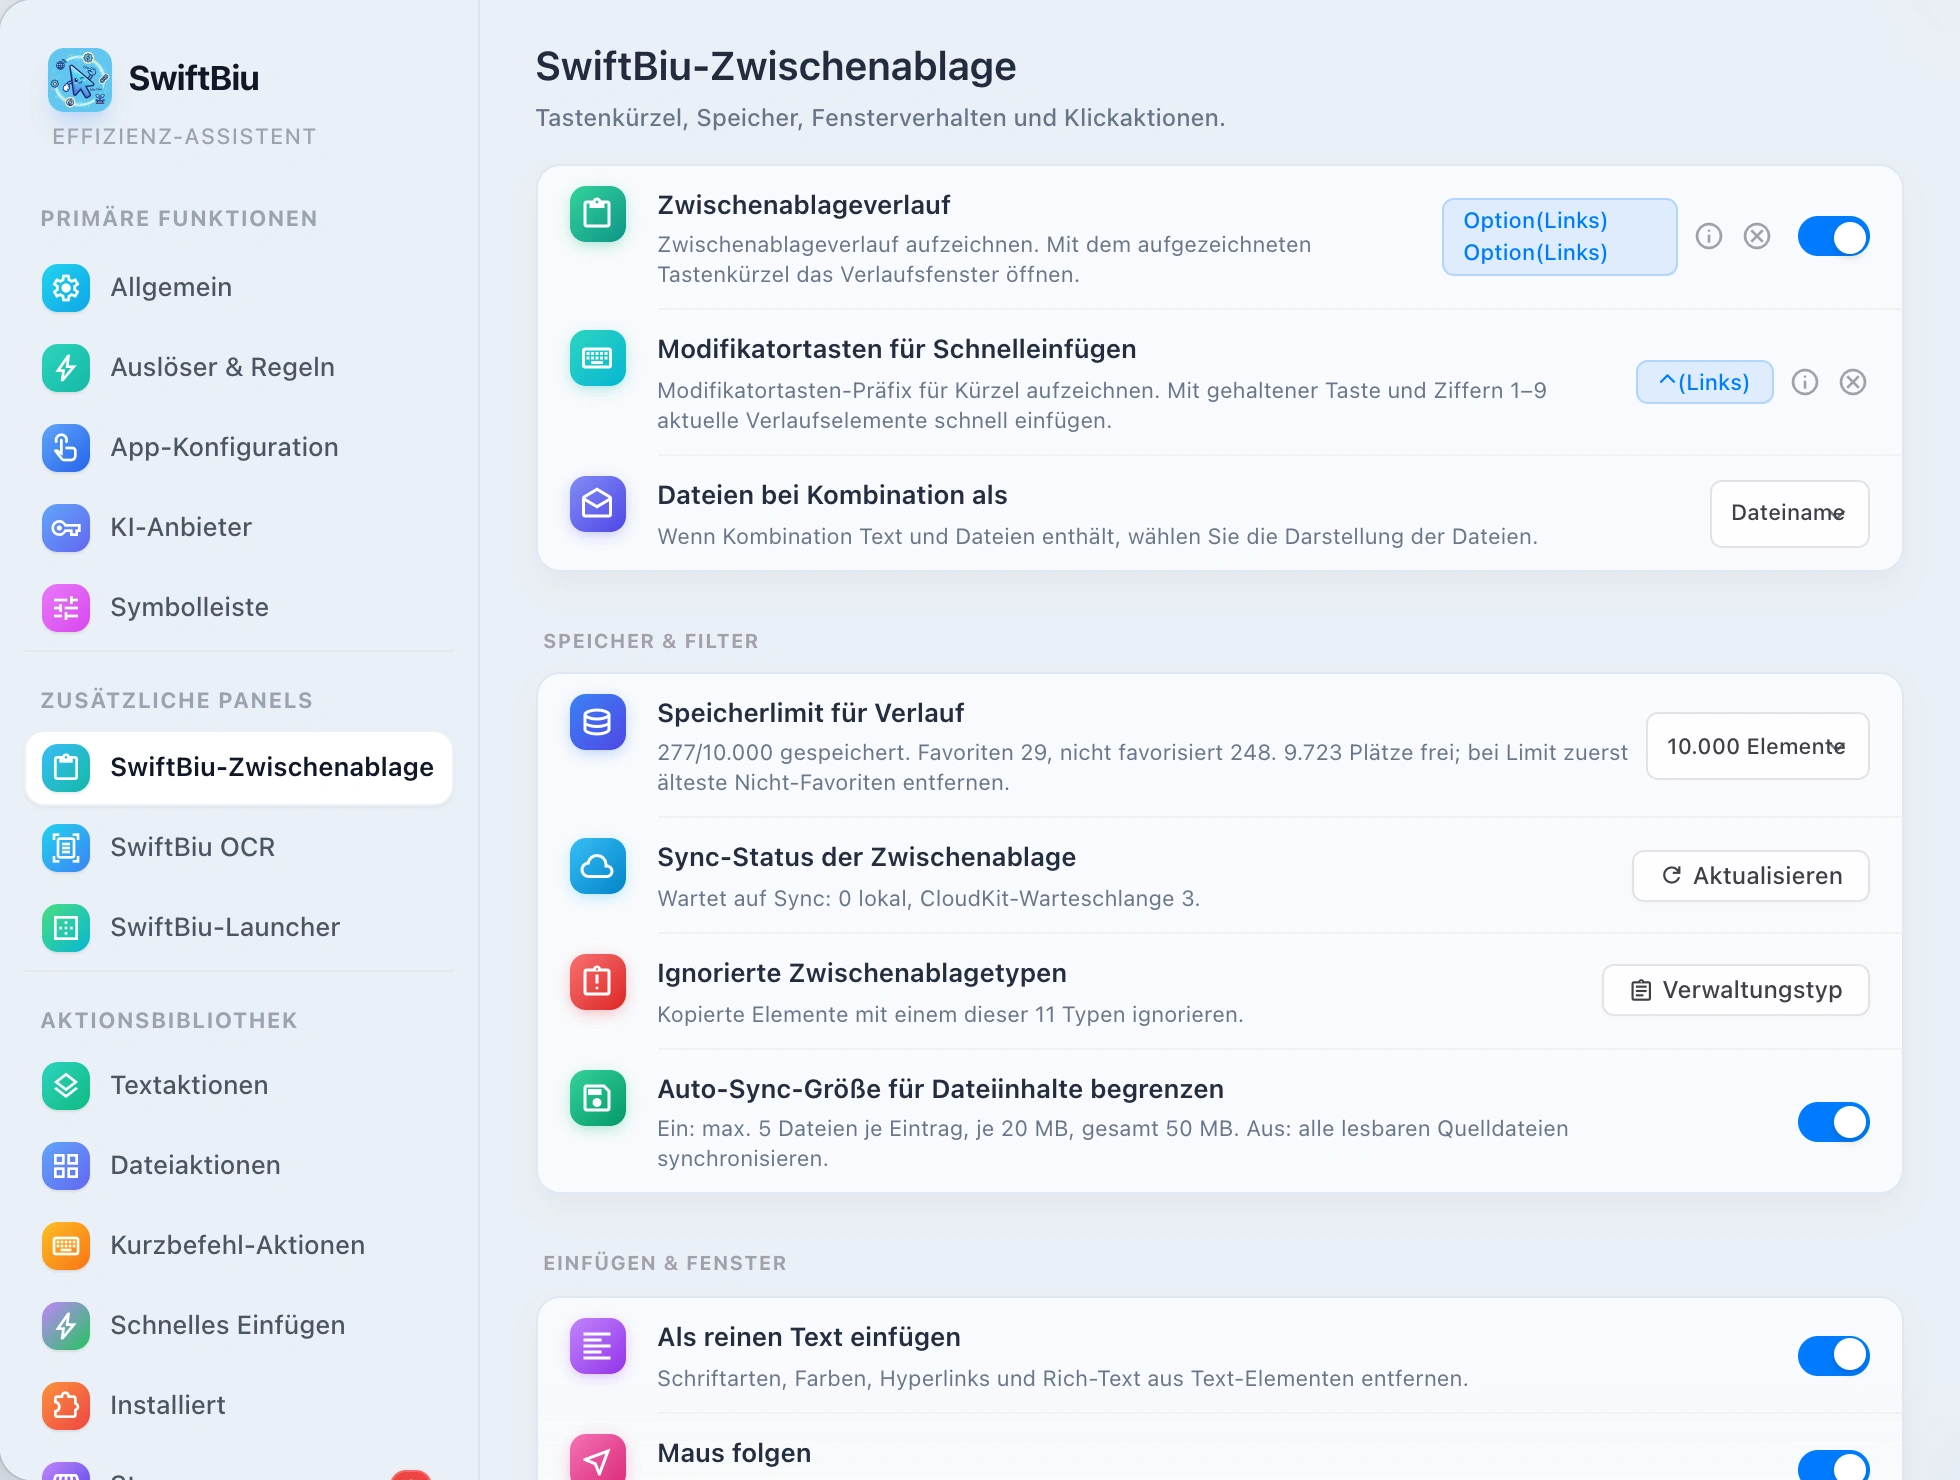Click Speicherlimit database icon

tap(598, 722)
